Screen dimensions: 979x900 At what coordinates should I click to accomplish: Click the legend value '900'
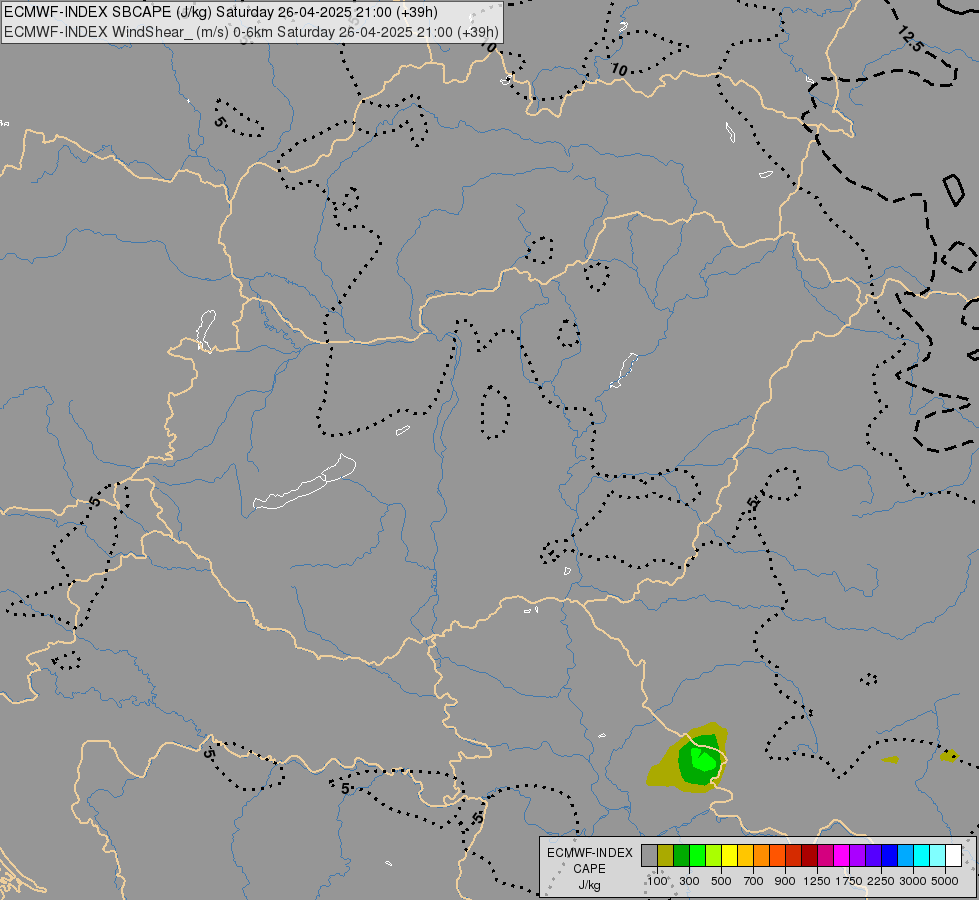click(x=785, y=881)
